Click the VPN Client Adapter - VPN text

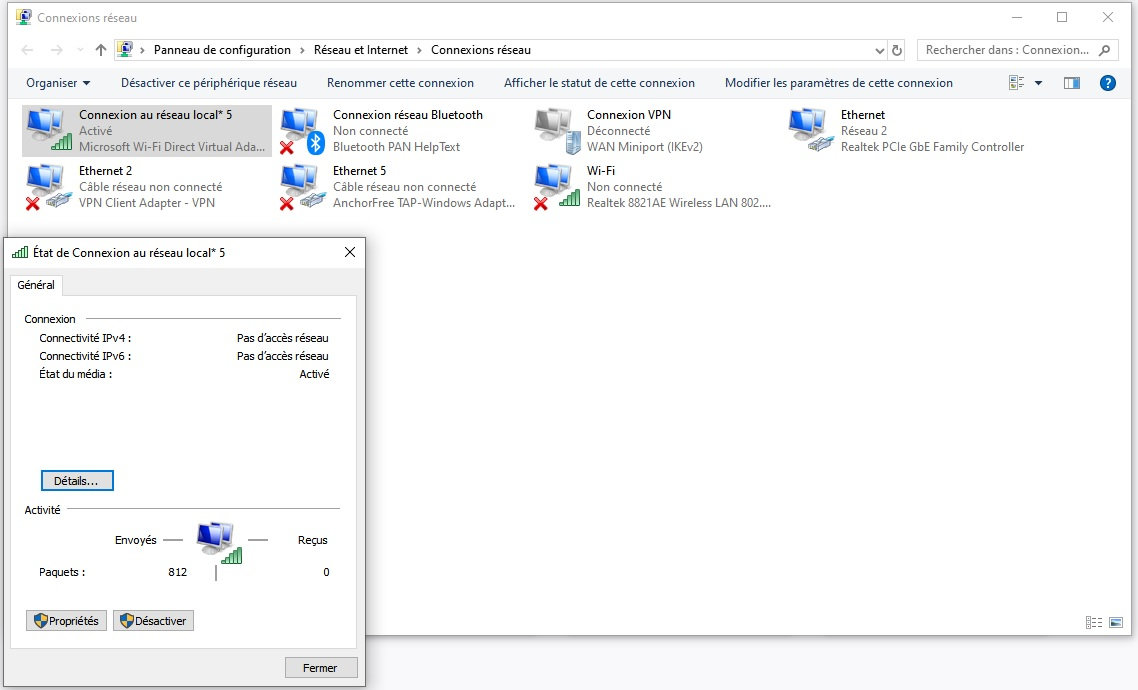click(147, 202)
